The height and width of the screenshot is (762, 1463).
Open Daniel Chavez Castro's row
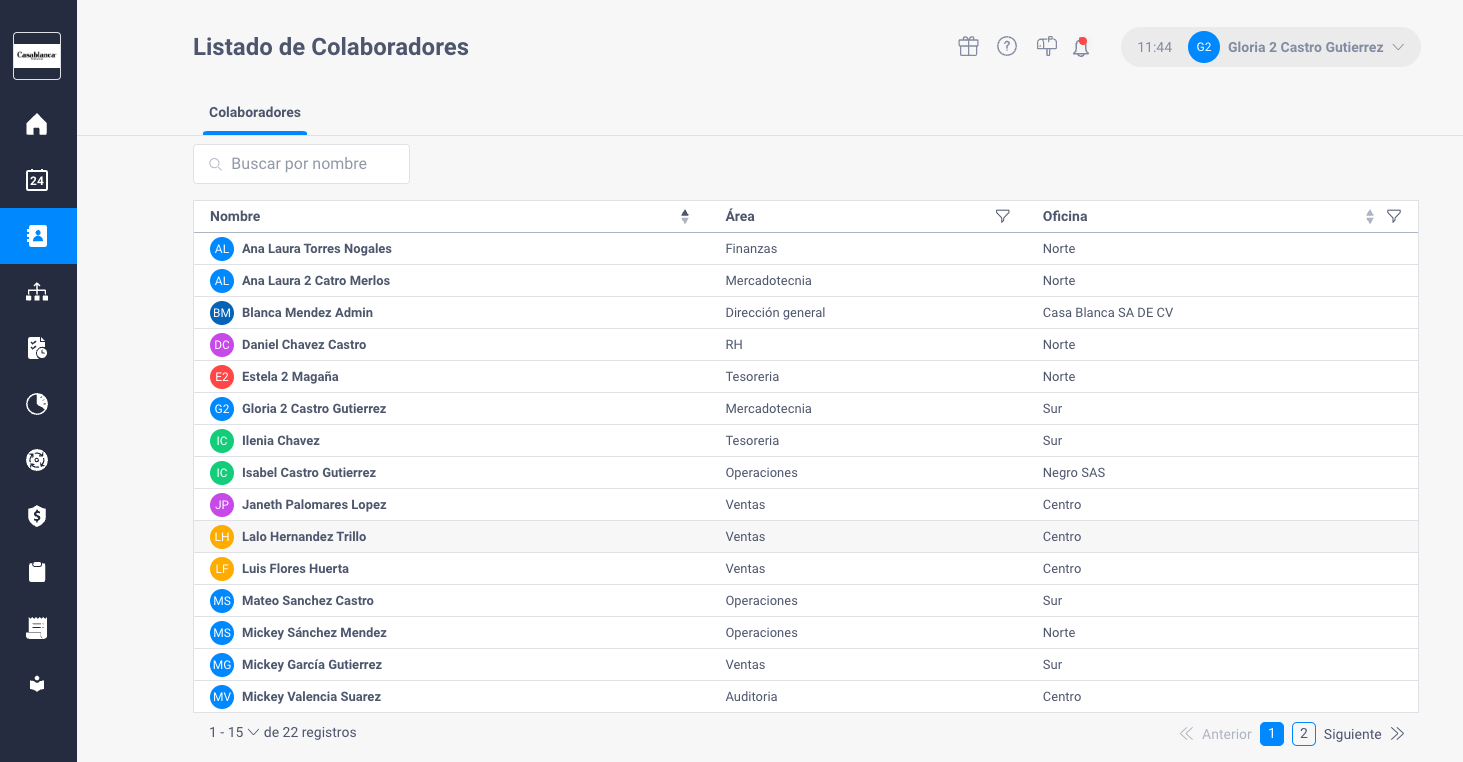point(806,345)
